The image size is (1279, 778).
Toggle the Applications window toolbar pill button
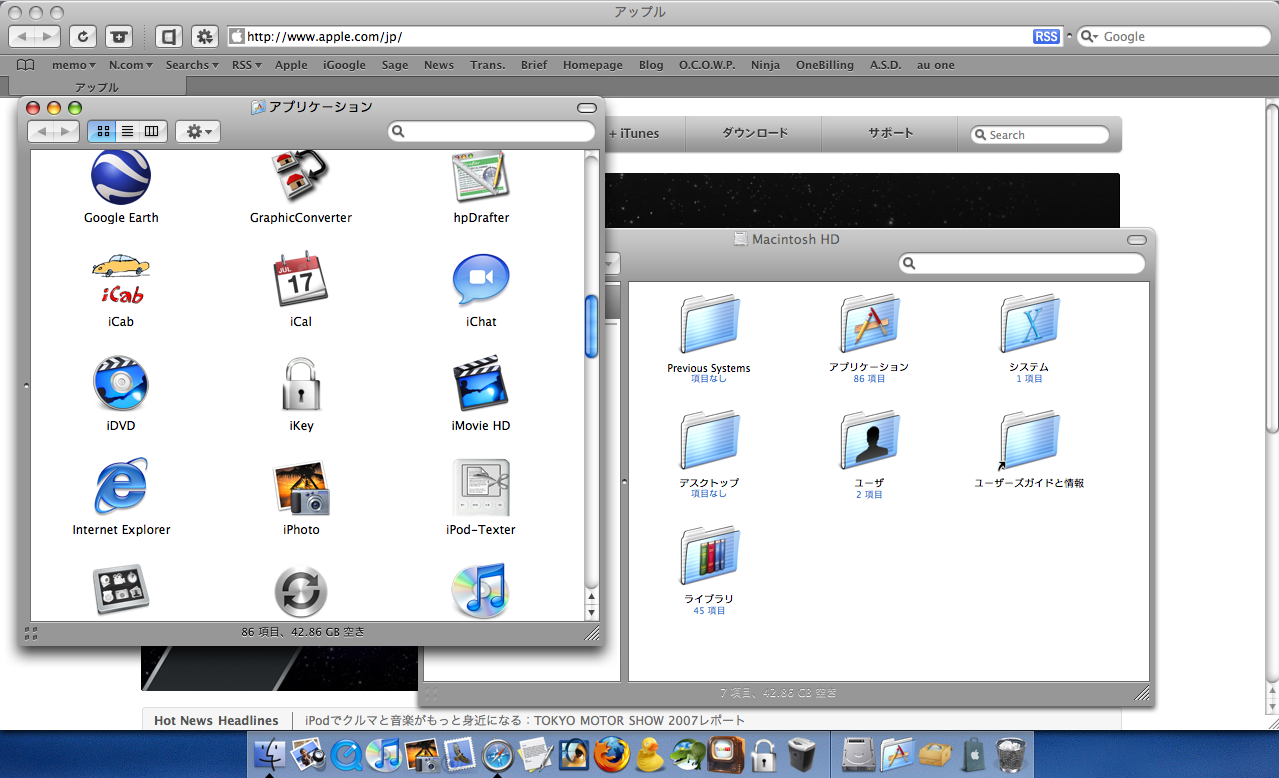point(587,108)
